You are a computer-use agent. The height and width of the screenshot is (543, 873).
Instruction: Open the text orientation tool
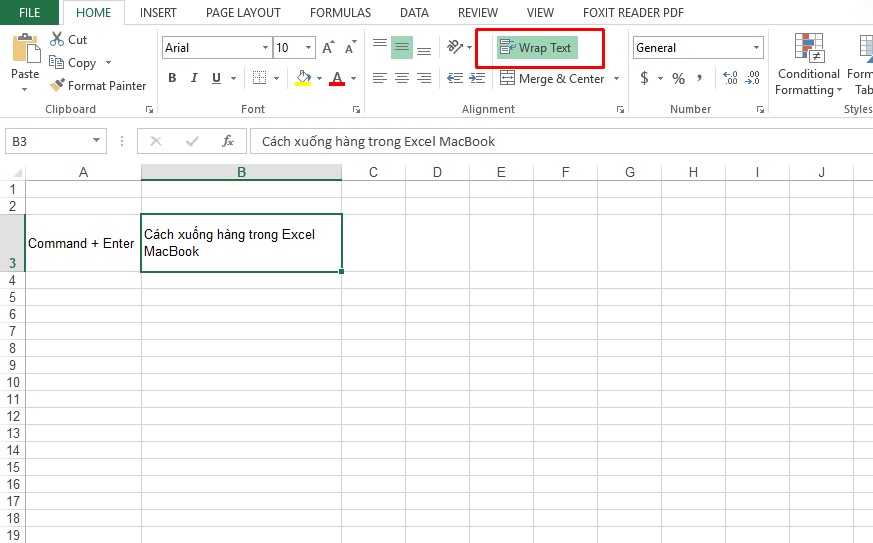(455, 47)
